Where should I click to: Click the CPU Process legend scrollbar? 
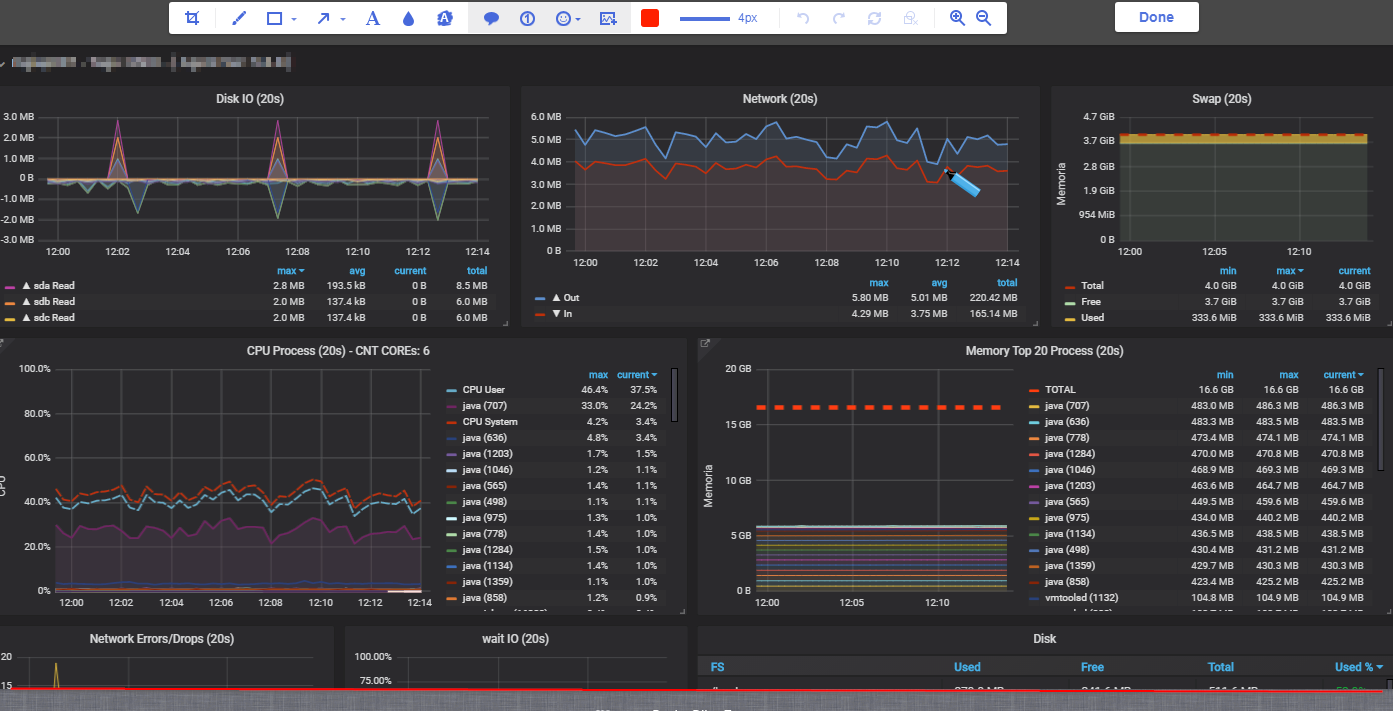(675, 395)
